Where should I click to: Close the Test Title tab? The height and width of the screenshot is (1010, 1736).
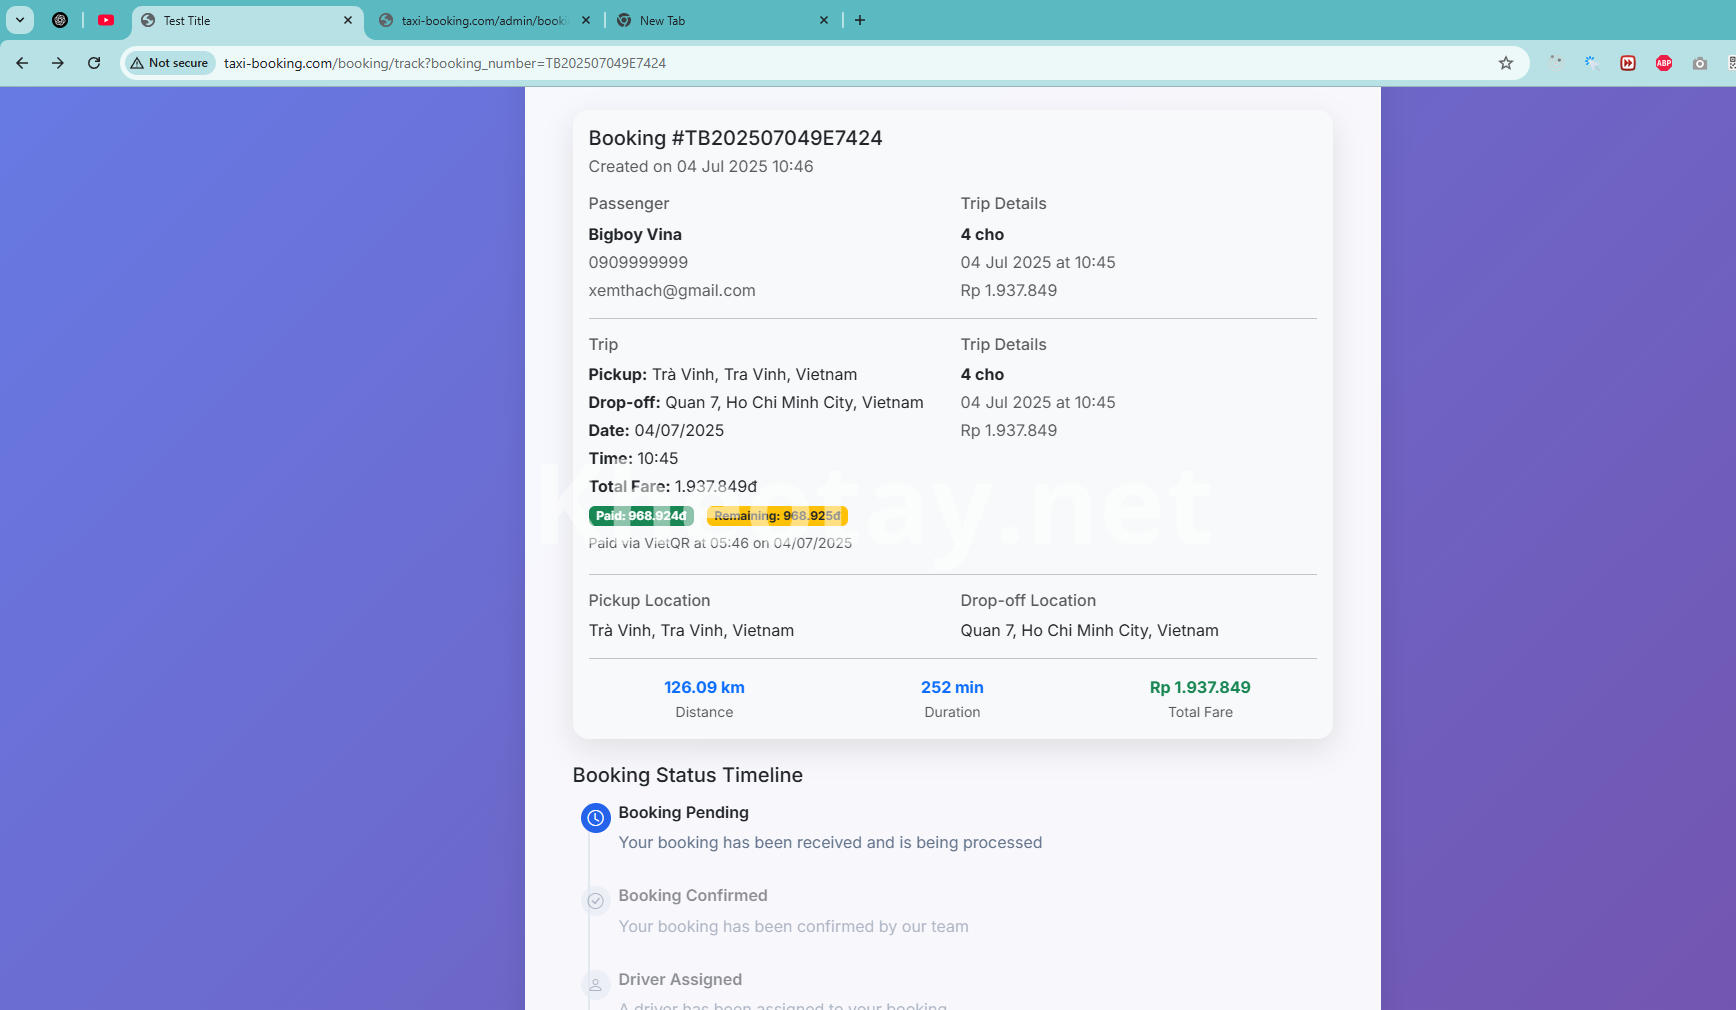[x=348, y=20]
